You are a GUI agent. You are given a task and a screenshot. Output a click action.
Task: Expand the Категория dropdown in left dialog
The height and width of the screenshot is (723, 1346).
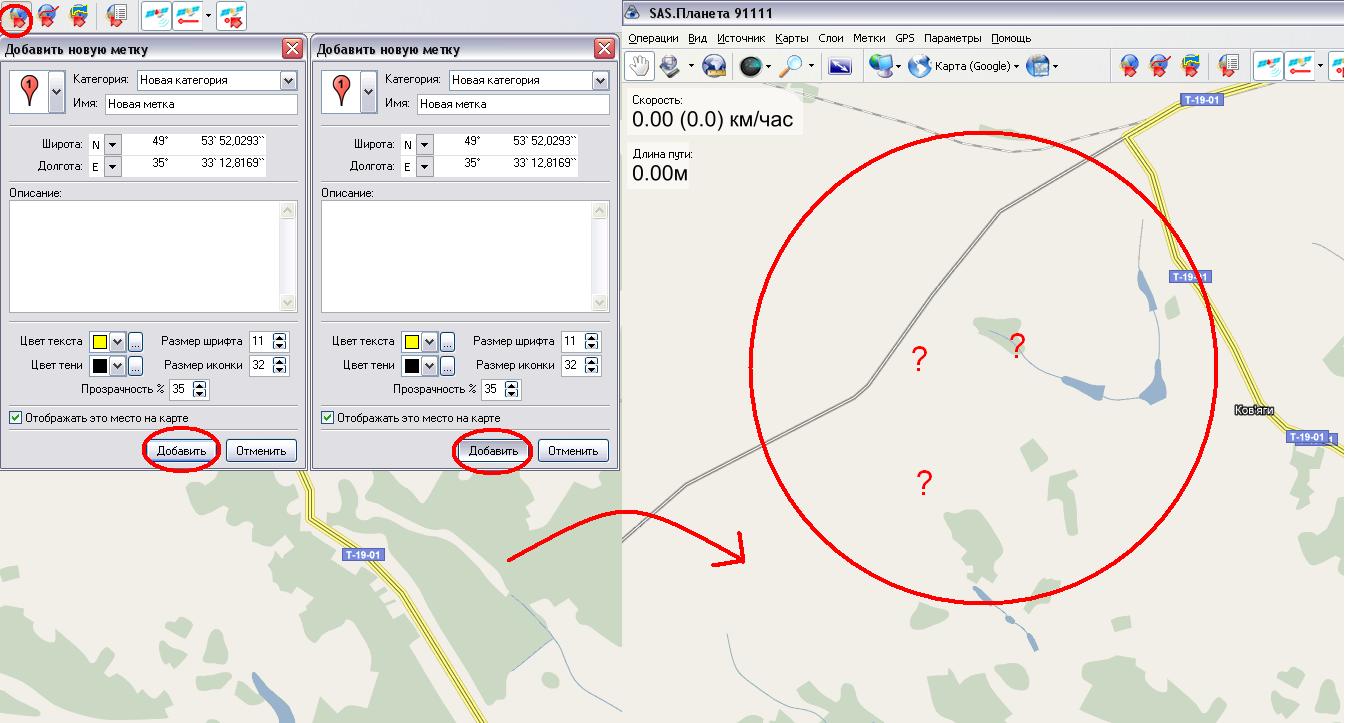[288, 80]
